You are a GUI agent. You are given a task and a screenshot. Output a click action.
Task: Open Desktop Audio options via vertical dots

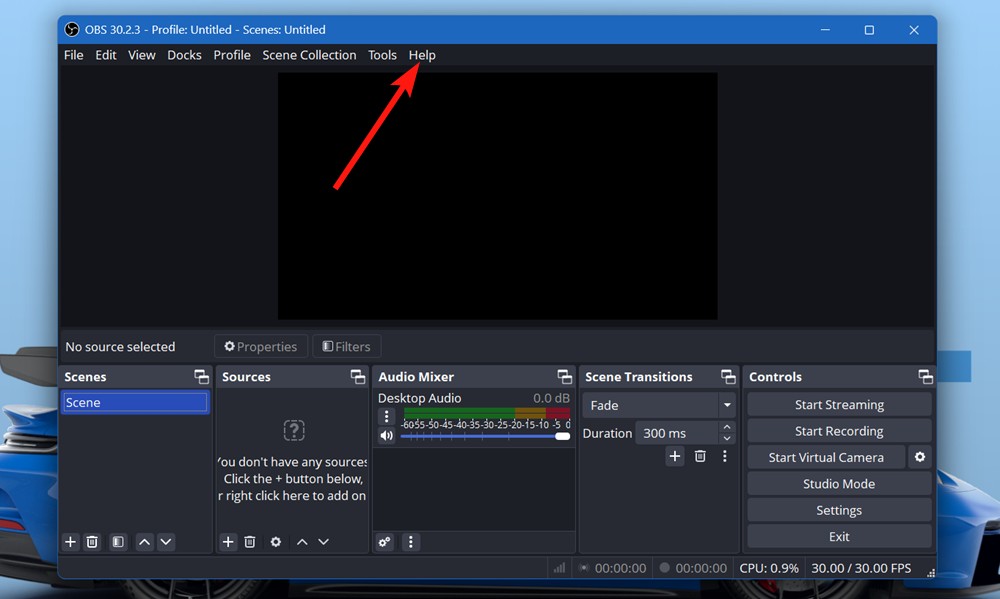point(386,415)
